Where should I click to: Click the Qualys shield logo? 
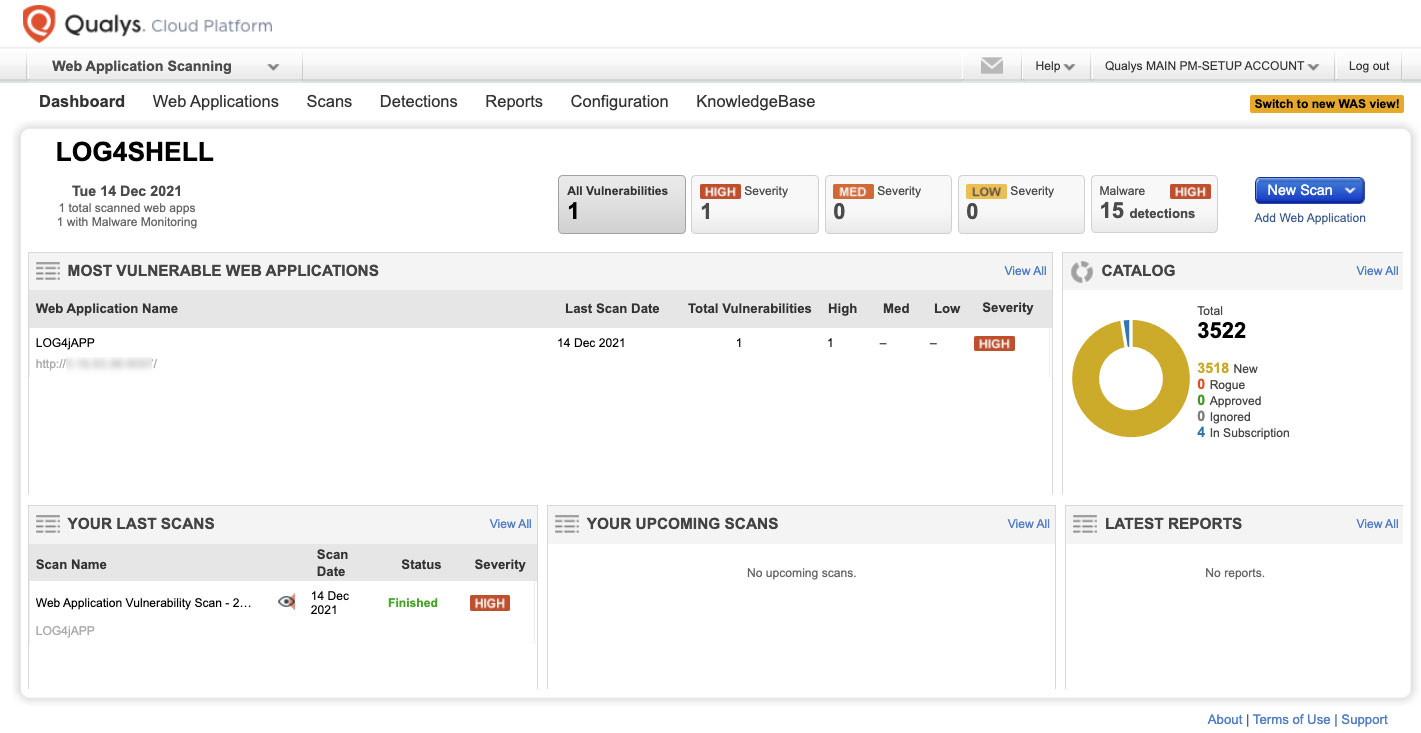[x=39, y=24]
